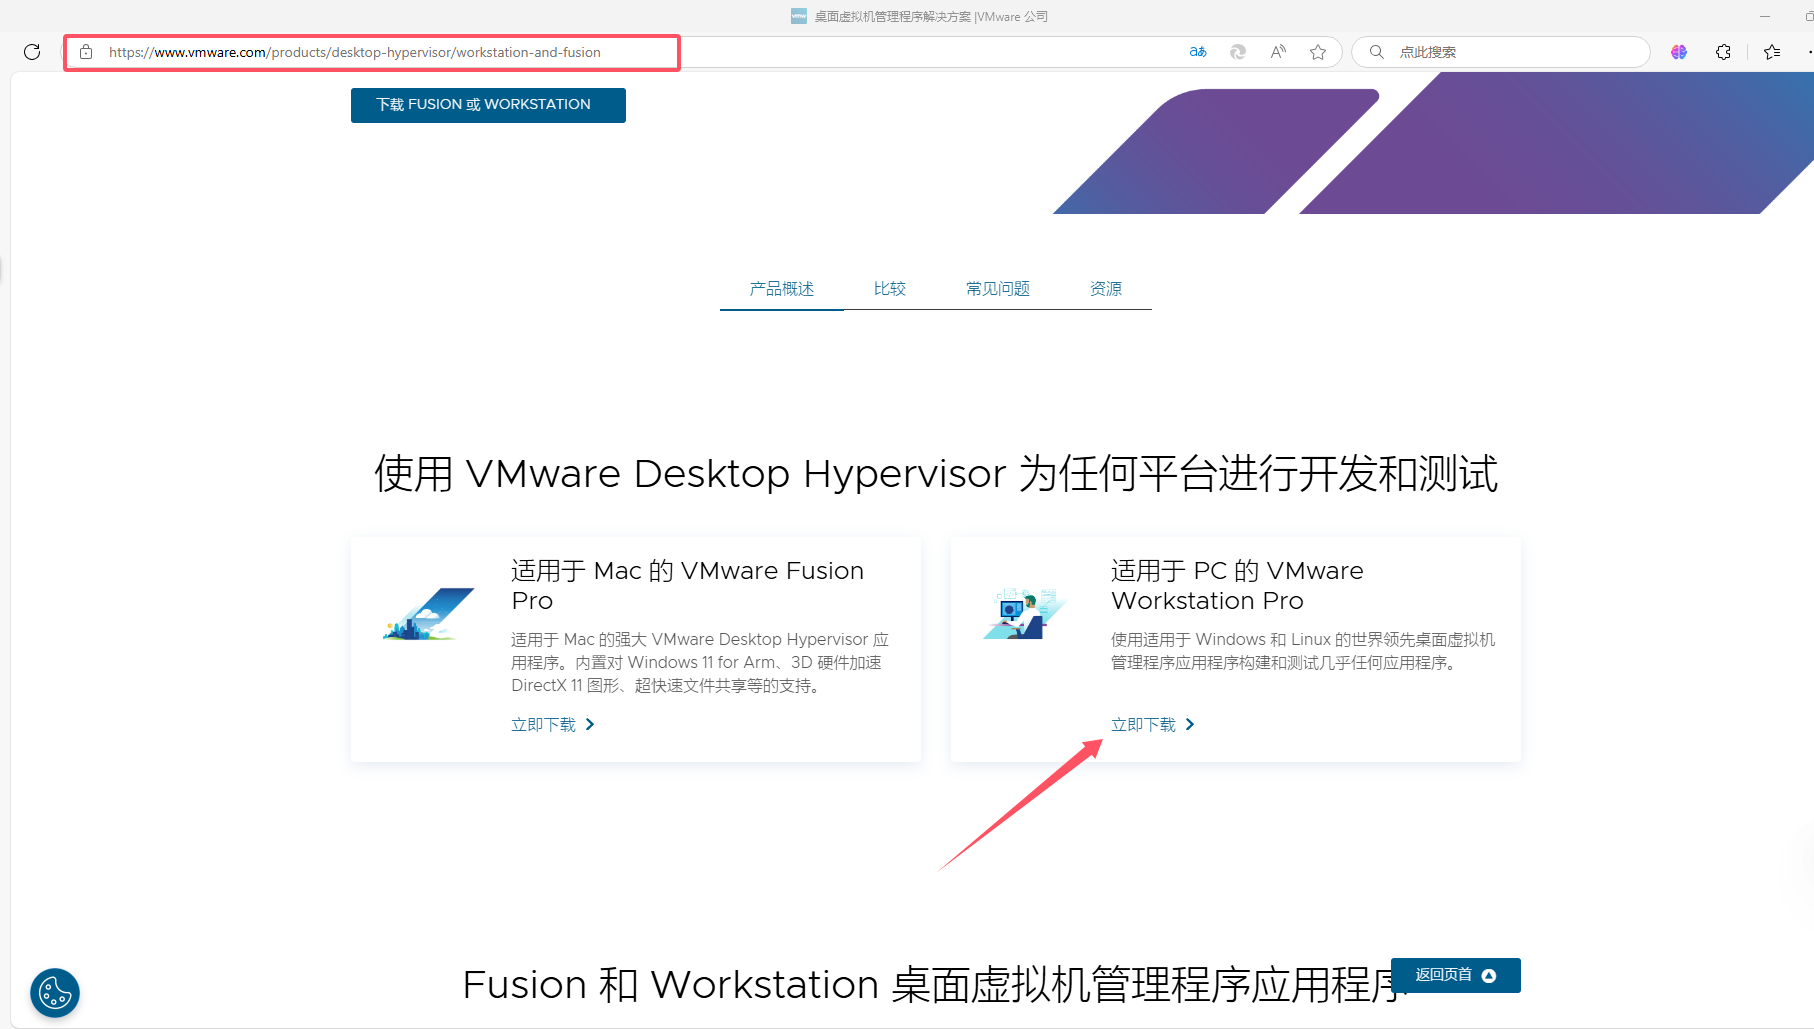This screenshot has width=1814, height=1029.
Task: Click the Fusion 和 Workstation heading
Action: point(935,985)
